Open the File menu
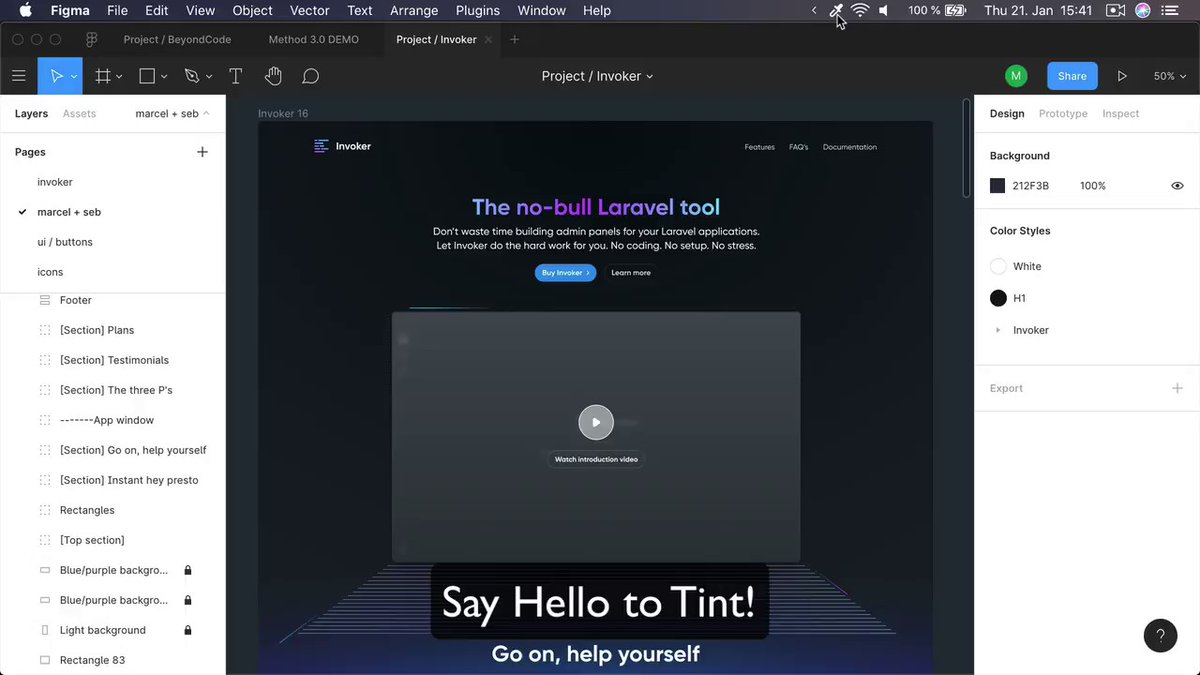Image resolution: width=1200 pixels, height=675 pixels. [117, 10]
